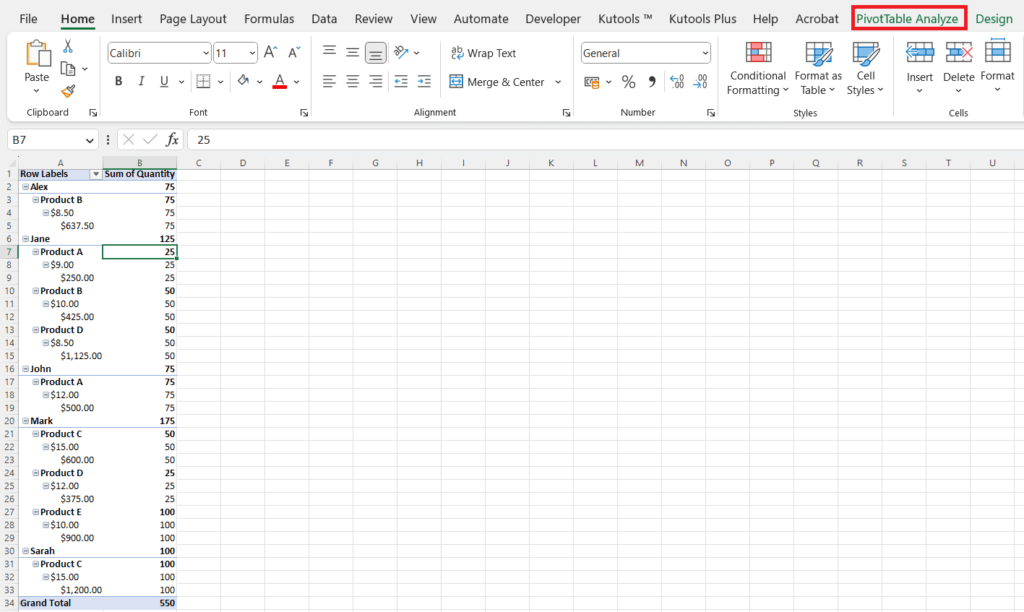This screenshot has height=612, width=1024.
Task: Open the Row Labels filter dropdown
Action: click(95, 173)
